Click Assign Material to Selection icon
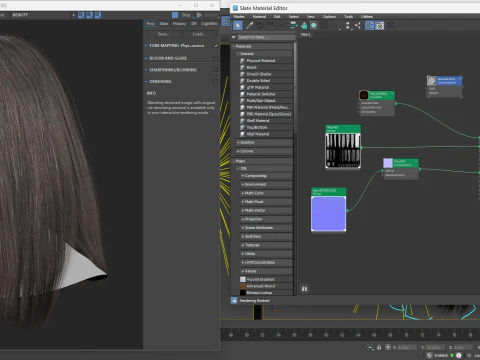 (x=271, y=25)
